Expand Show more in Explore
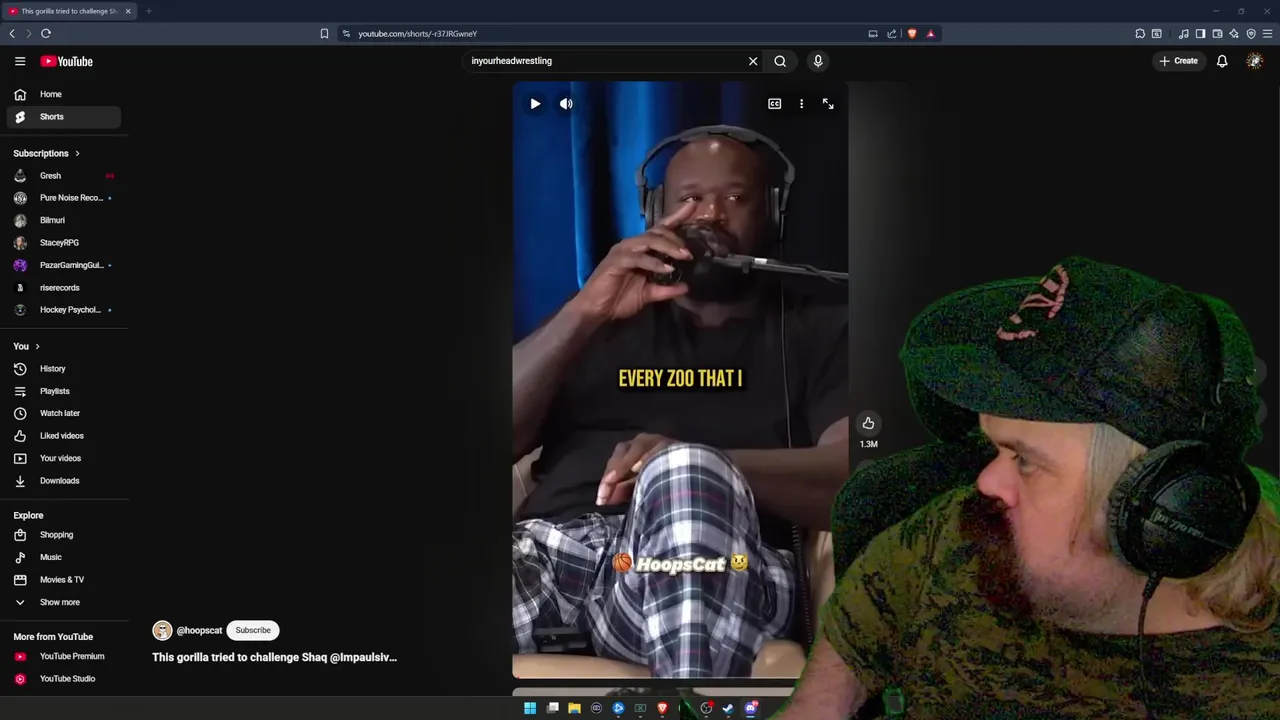Viewport: 1280px width, 720px height. click(64, 602)
